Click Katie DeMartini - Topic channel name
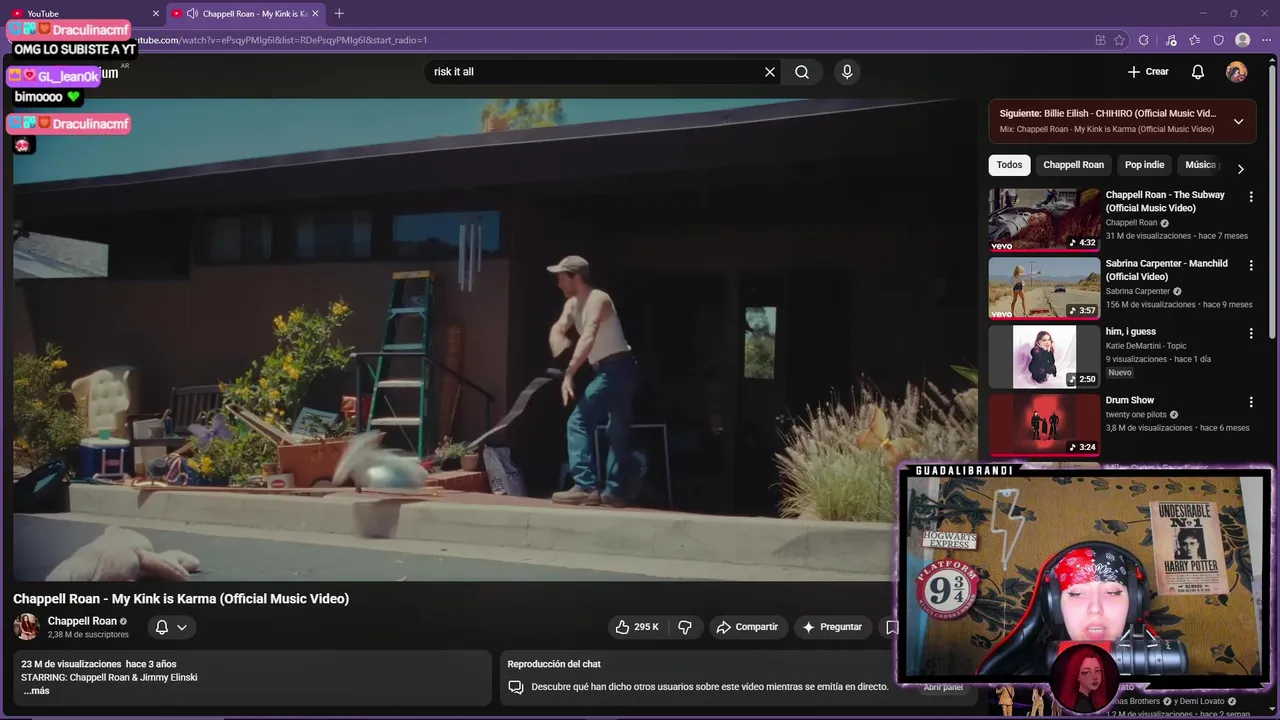The image size is (1280, 720). (x=1146, y=346)
